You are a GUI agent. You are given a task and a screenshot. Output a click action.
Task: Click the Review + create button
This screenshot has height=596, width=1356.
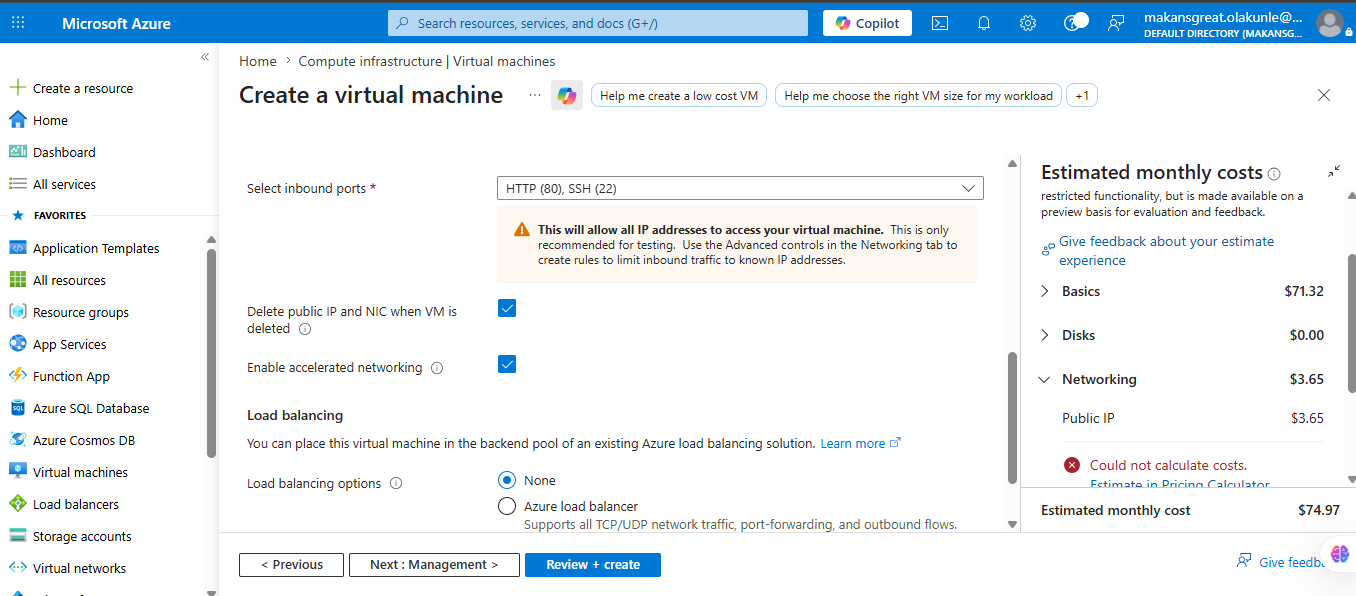tap(593, 565)
